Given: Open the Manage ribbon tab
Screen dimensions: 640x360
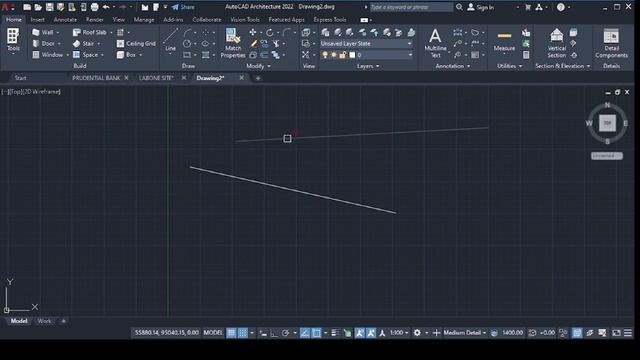Looking at the screenshot, I should (x=144, y=20).
